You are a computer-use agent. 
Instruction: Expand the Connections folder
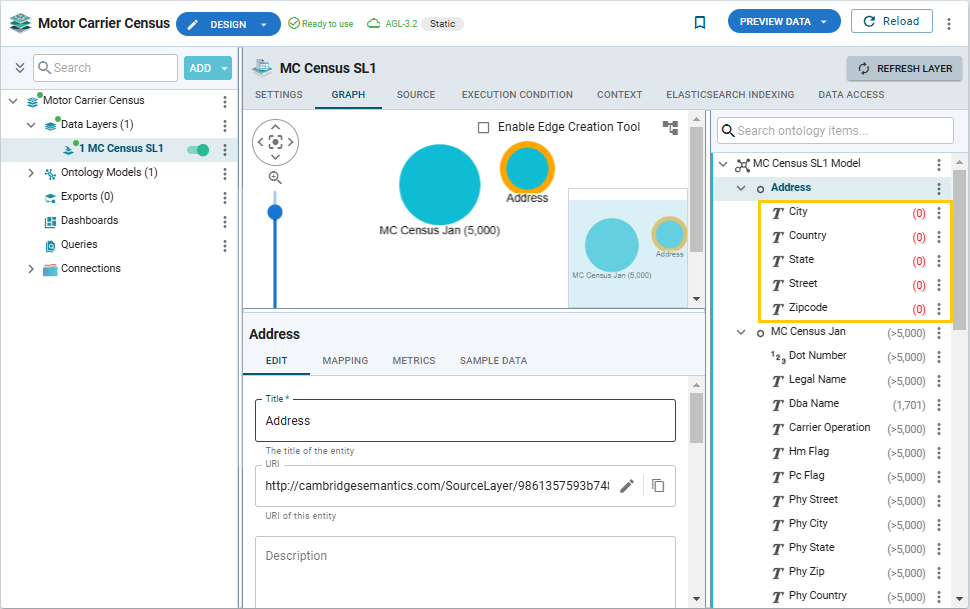(31, 269)
